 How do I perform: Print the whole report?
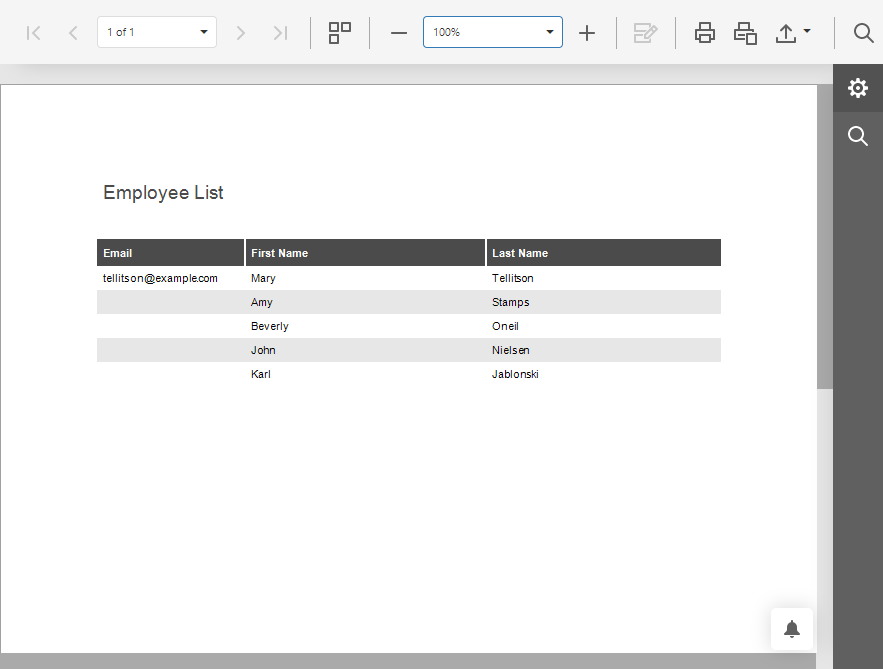coord(704,33)
